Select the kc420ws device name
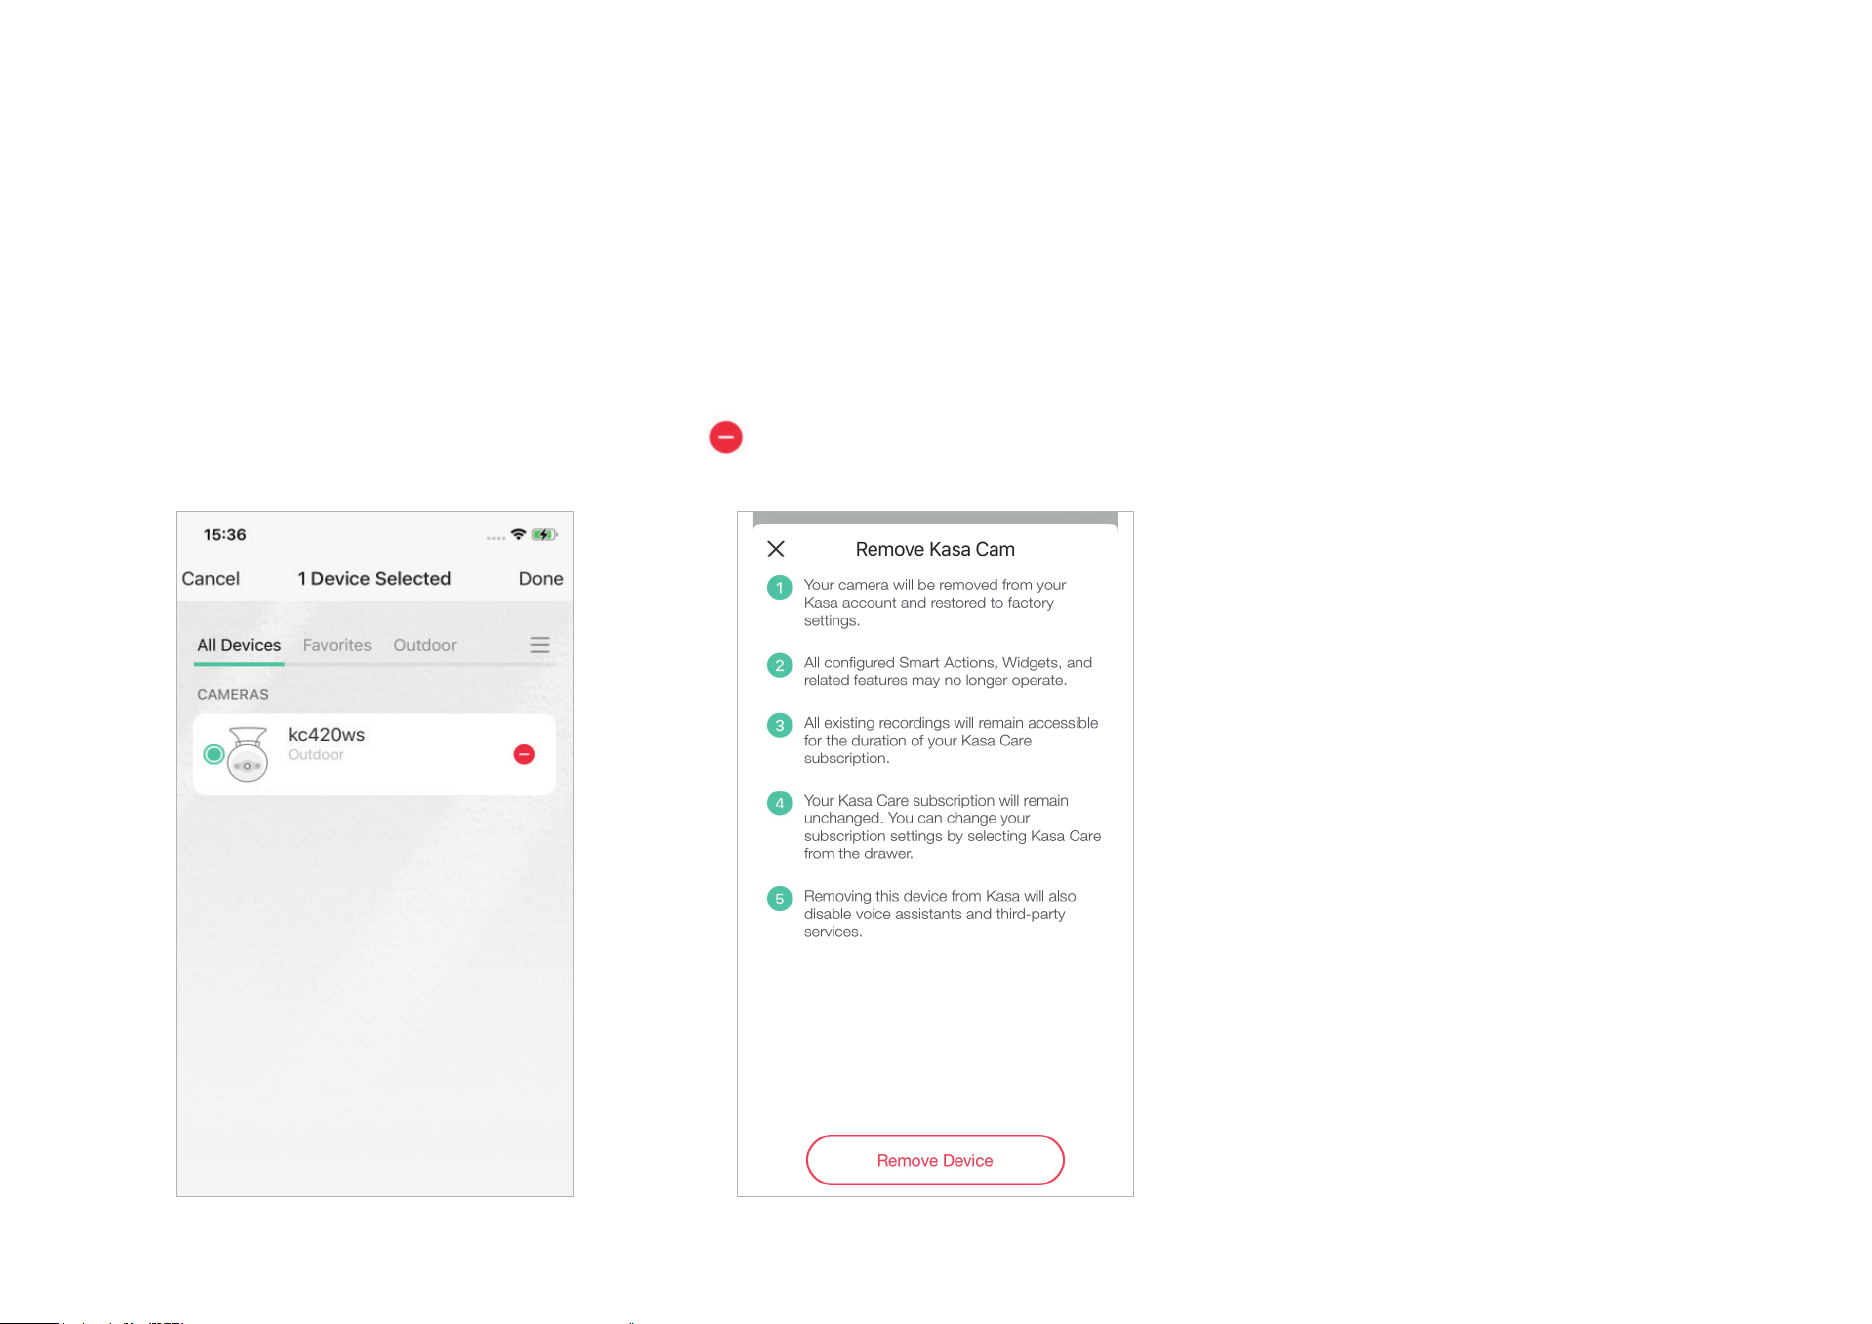1872x1324 pixels. 326,735
